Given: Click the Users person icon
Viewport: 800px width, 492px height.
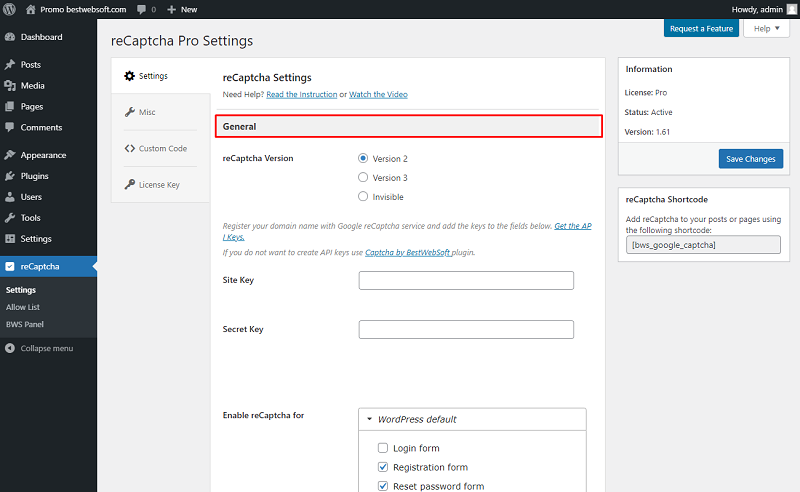Looking at the screenshot, I should pyautogui.click(x=10, y=196).
